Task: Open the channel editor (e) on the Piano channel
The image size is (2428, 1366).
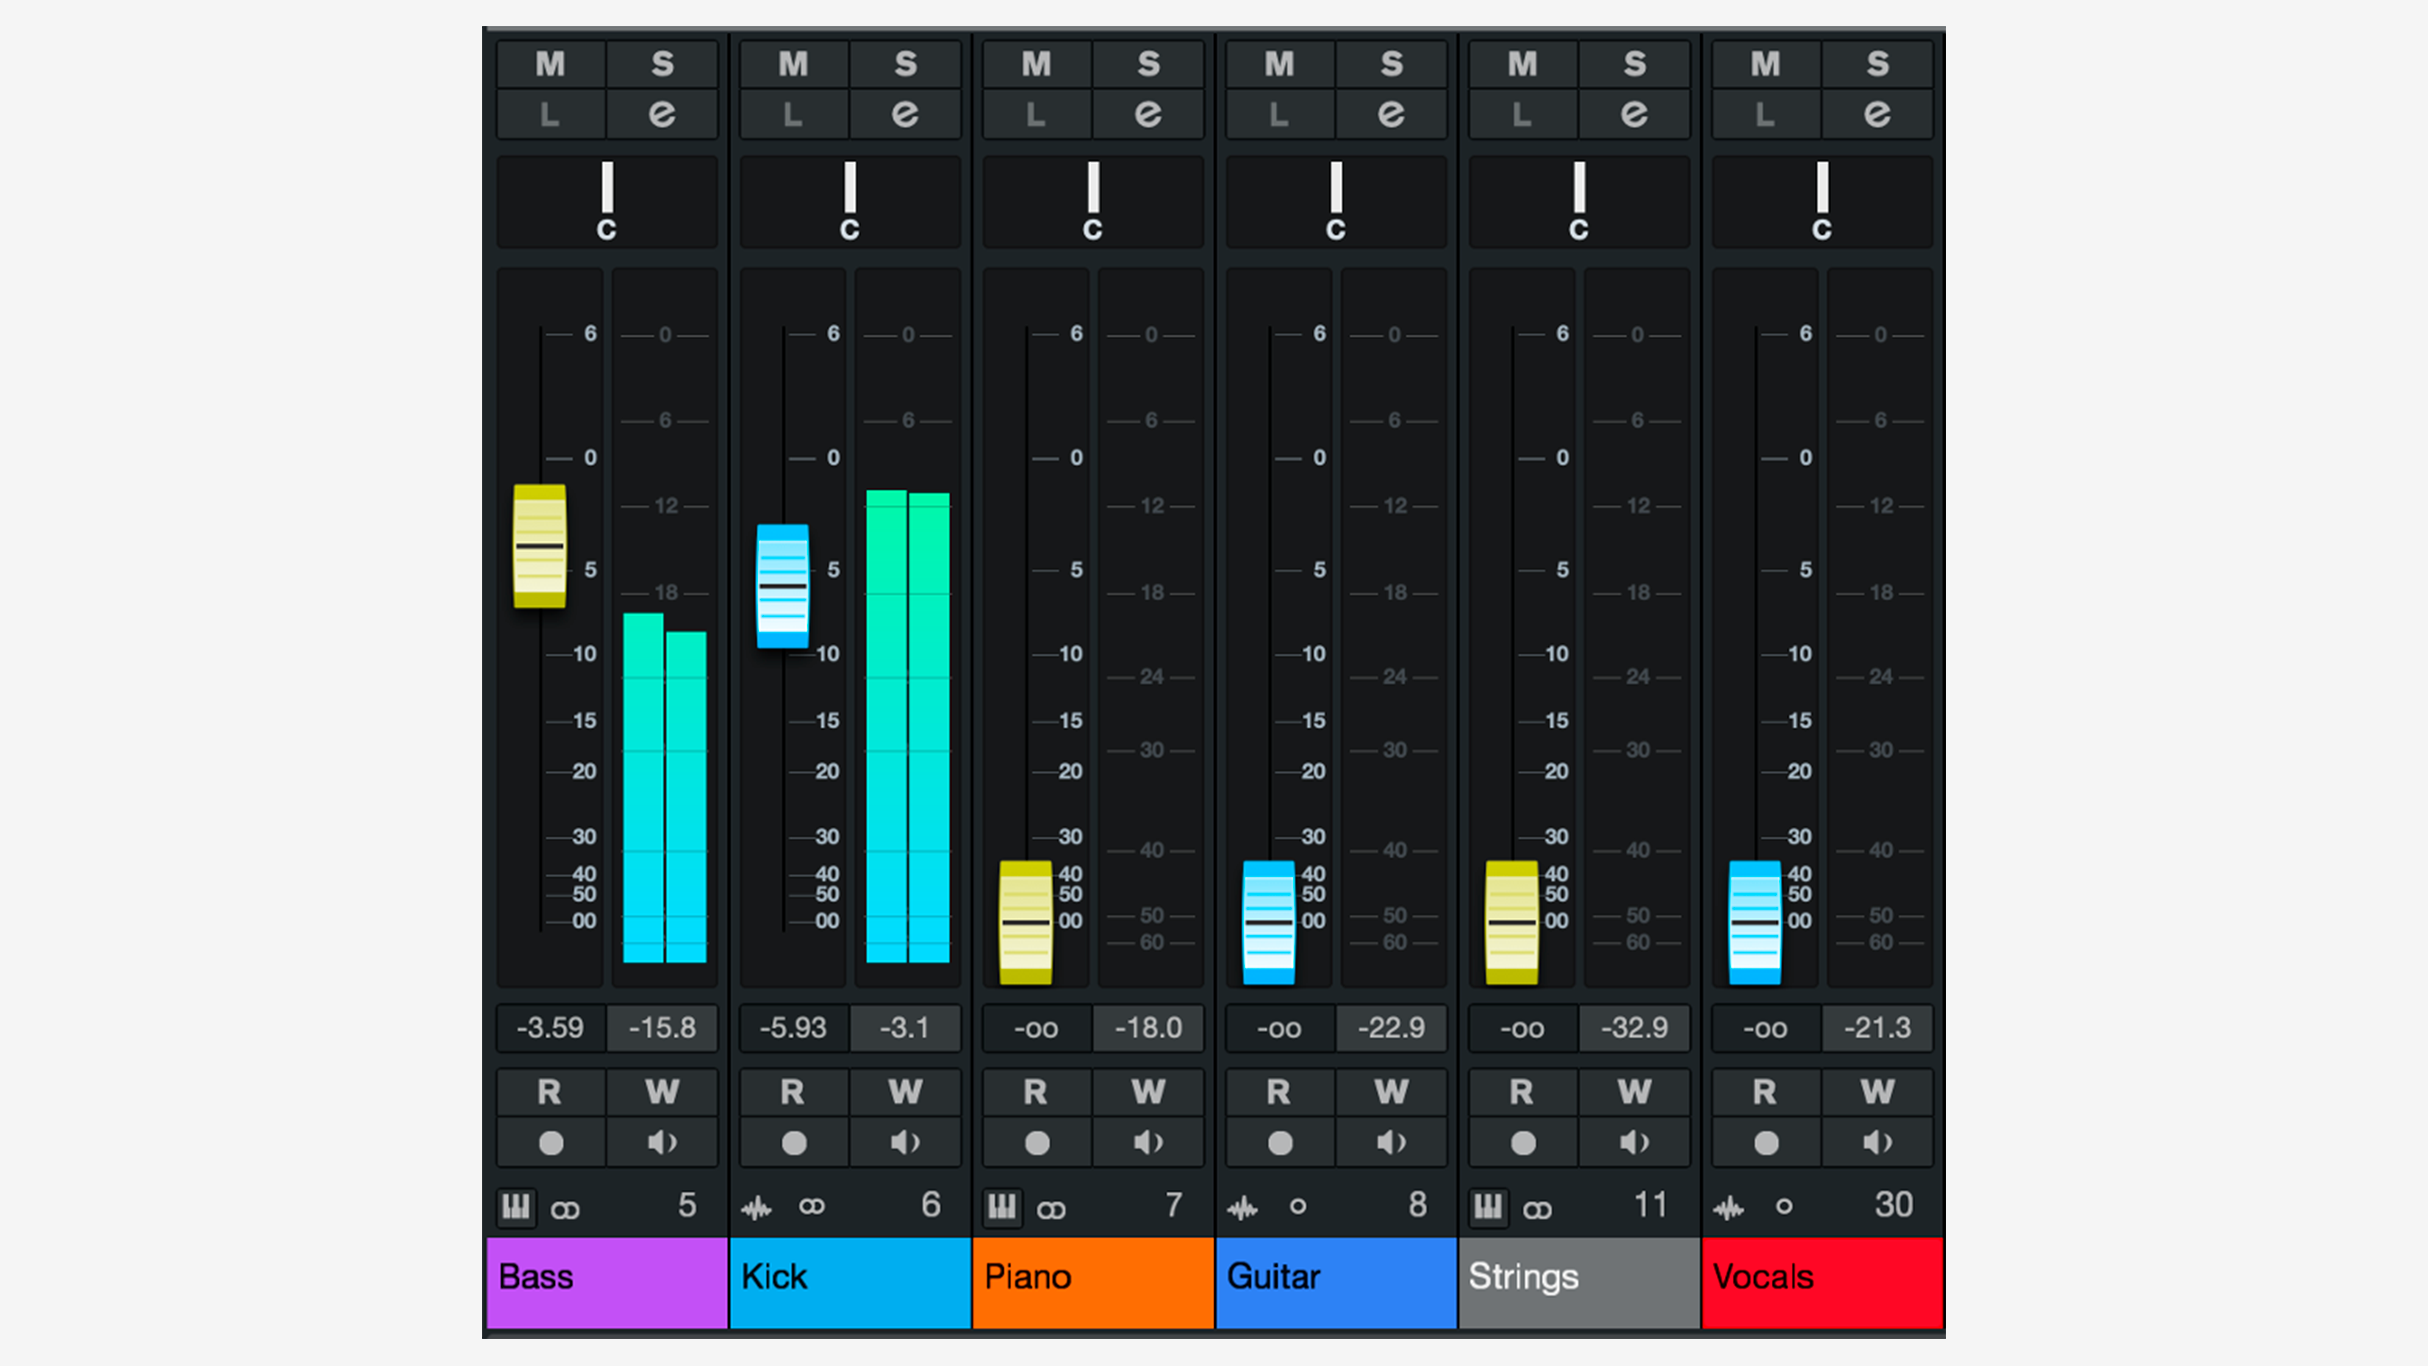Action: coord(1148,113)
